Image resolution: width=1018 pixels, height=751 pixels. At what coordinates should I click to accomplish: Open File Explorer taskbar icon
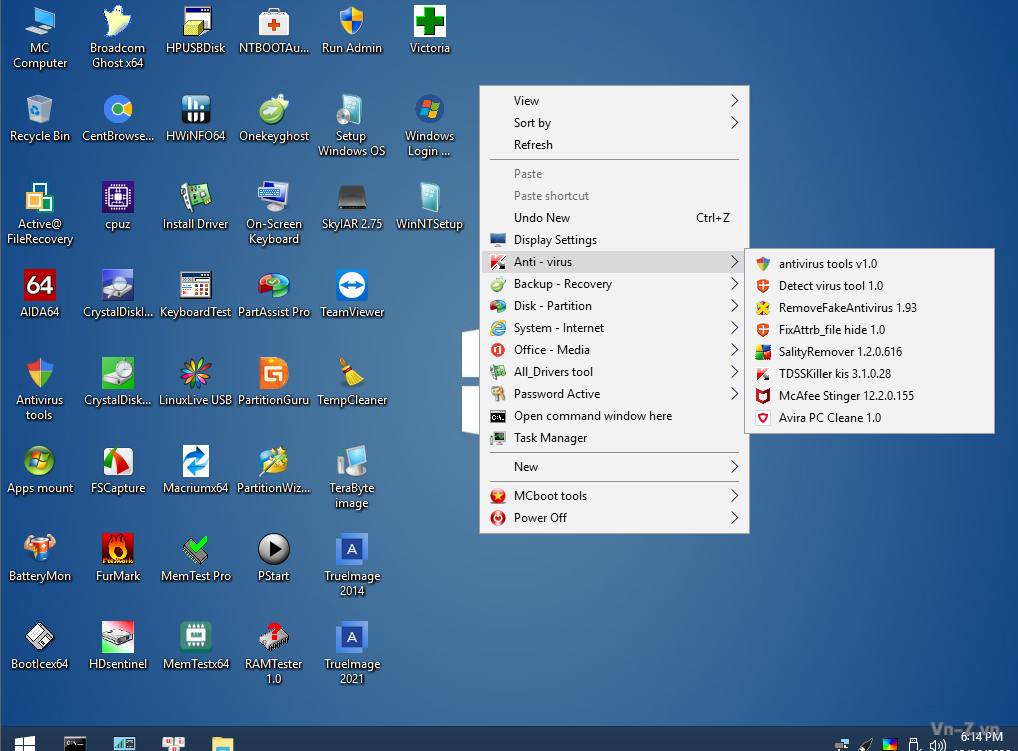click(x=223, y=743)
